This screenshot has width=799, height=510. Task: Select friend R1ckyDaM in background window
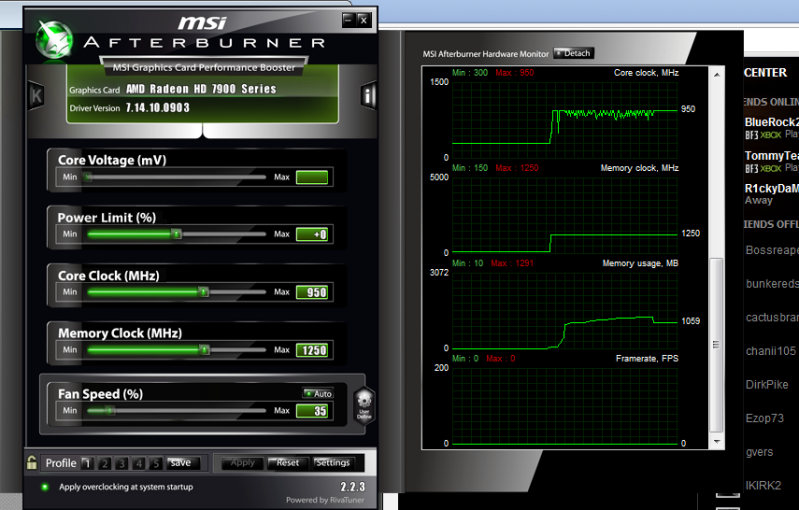click(x=771, y=194)
